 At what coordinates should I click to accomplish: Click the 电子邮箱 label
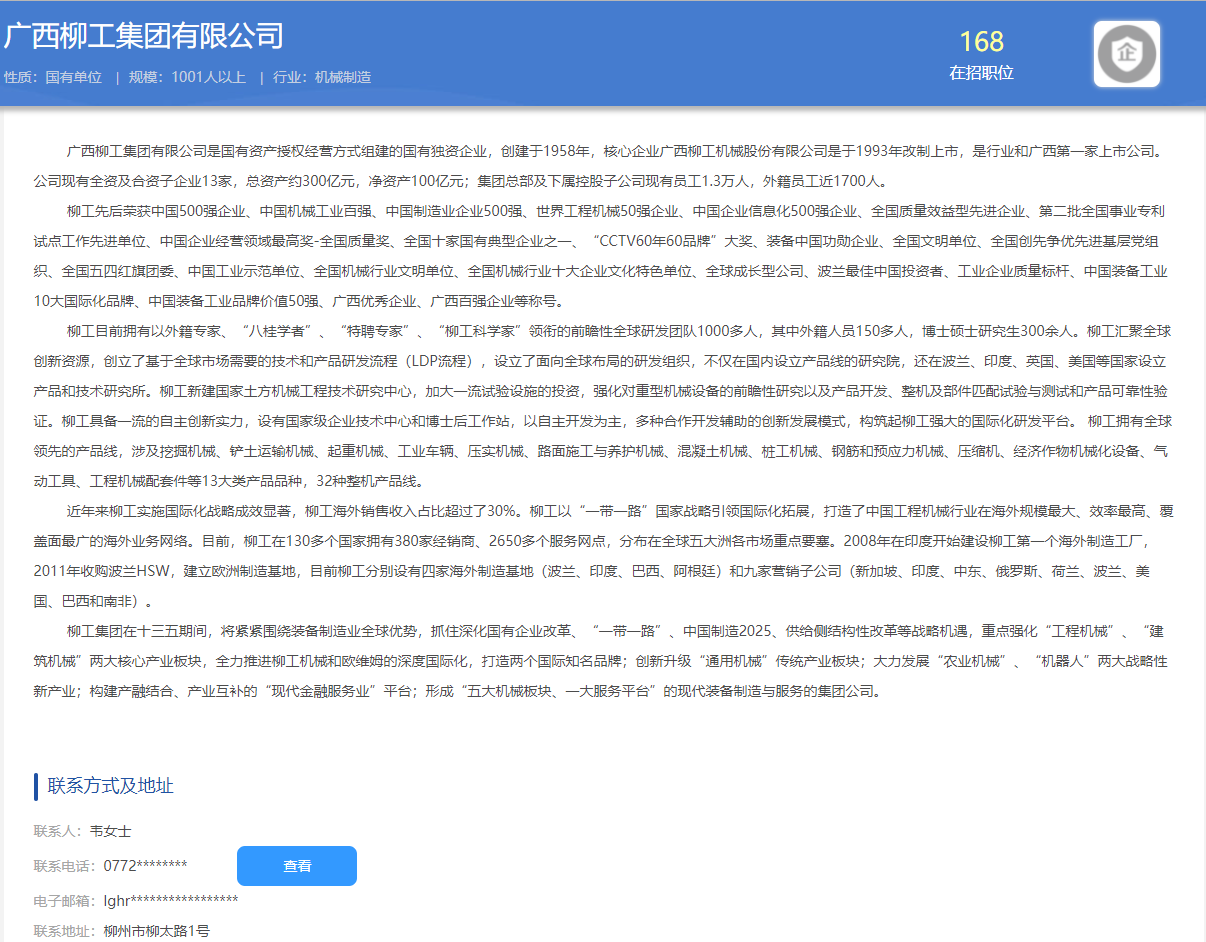(x=66, y=901)
